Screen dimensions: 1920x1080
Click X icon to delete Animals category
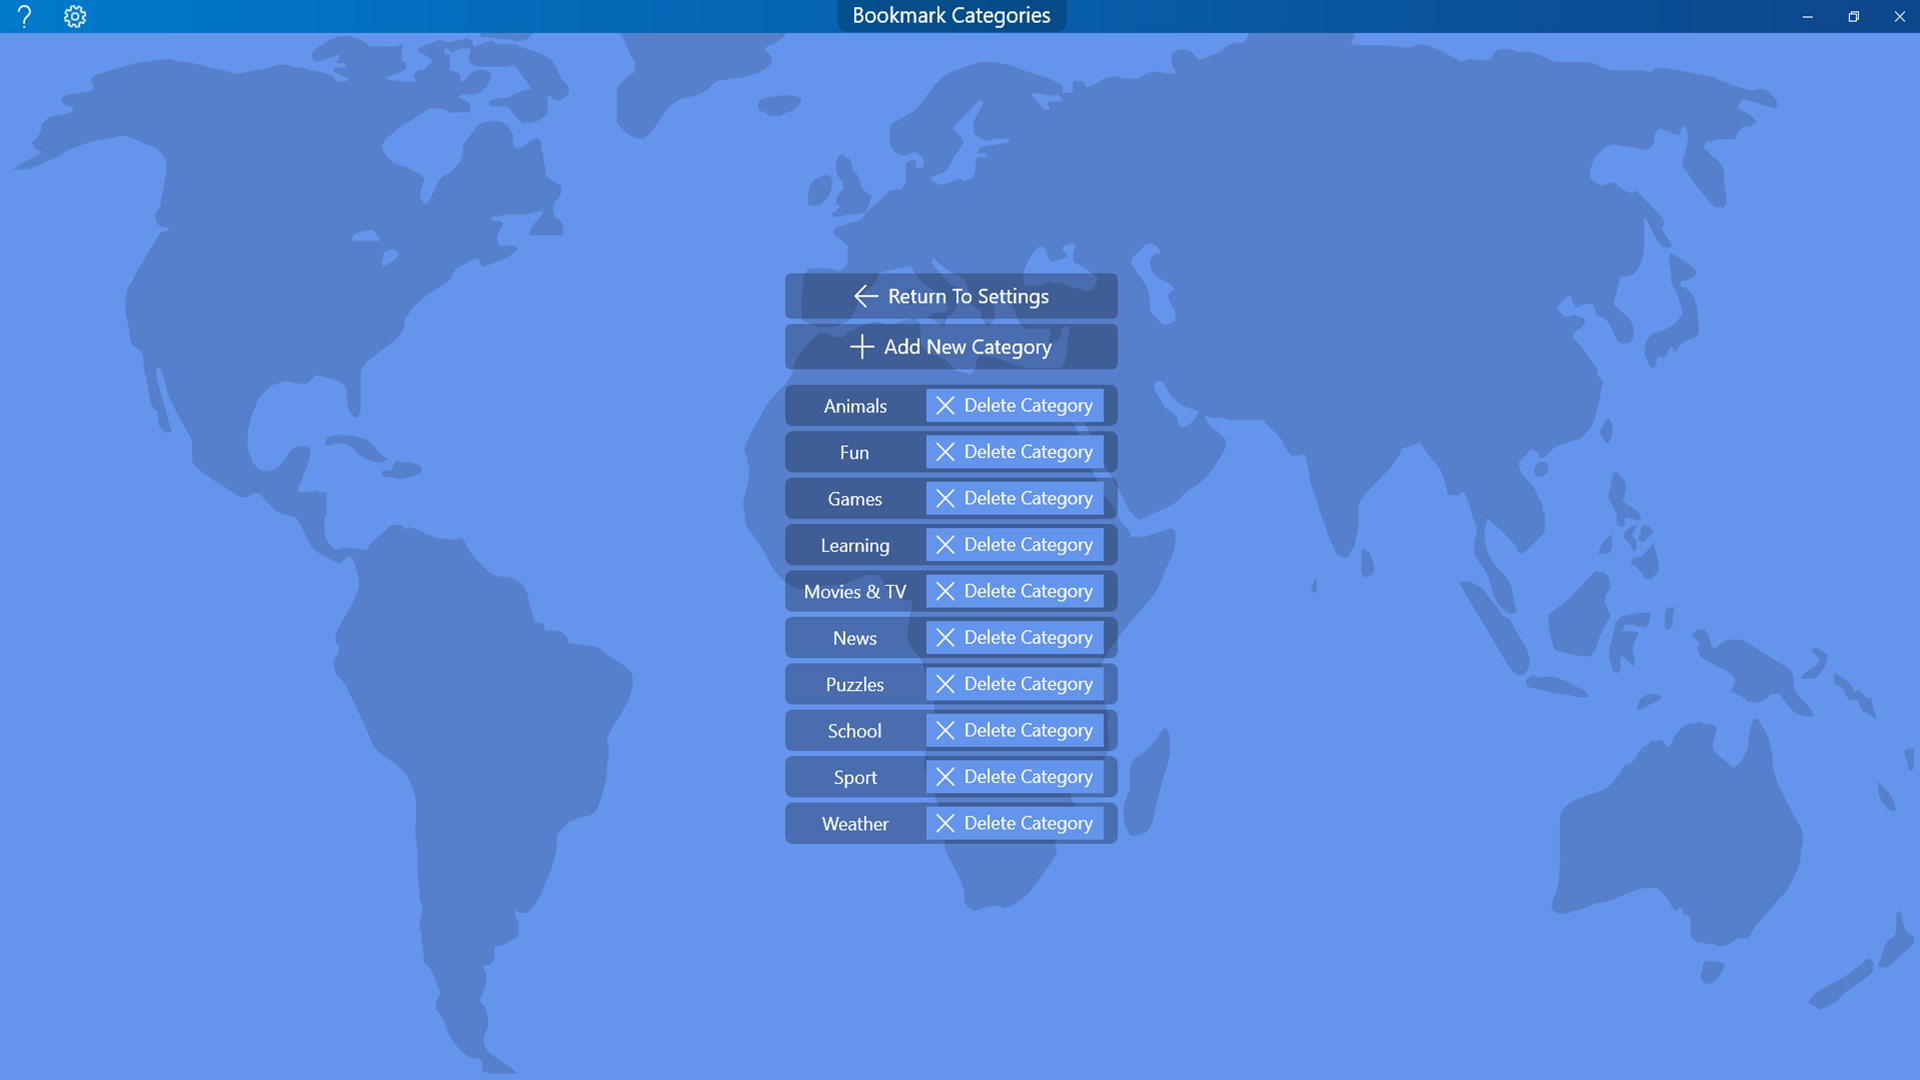[x=945, y=406]
